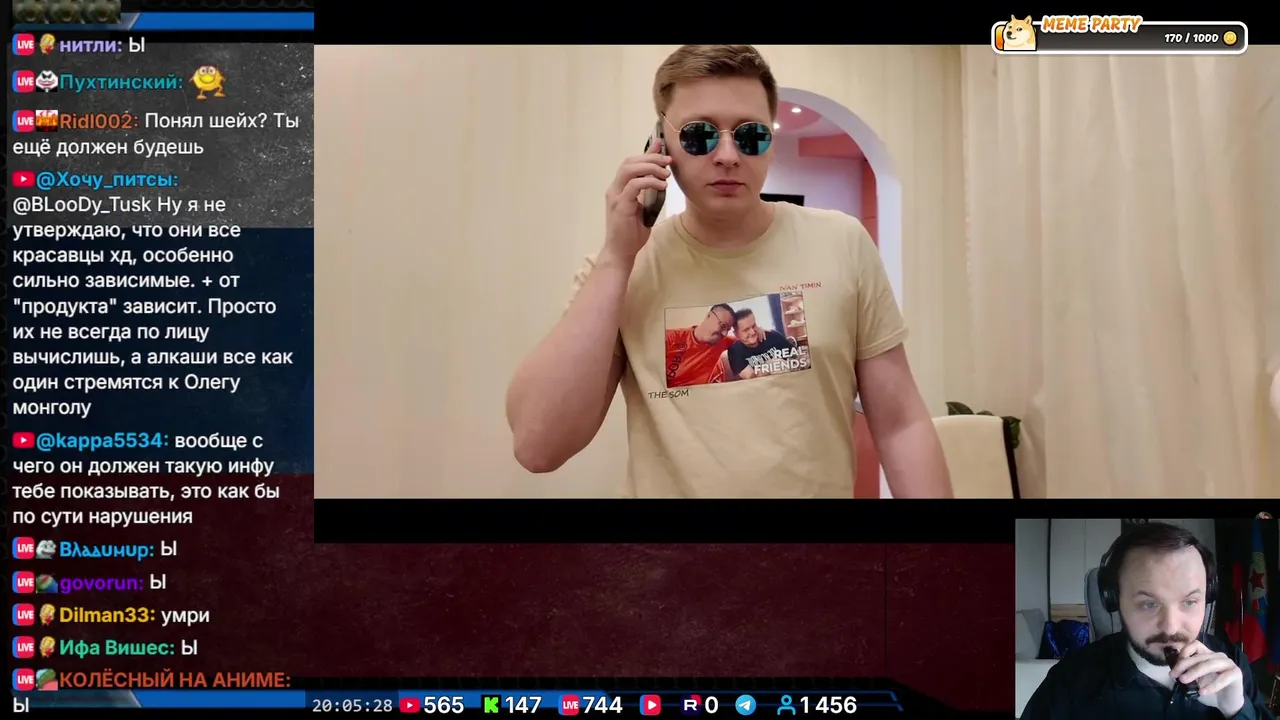Click the LIVE badge on нитли's message
1280x720 pixels.
point(24,45)
